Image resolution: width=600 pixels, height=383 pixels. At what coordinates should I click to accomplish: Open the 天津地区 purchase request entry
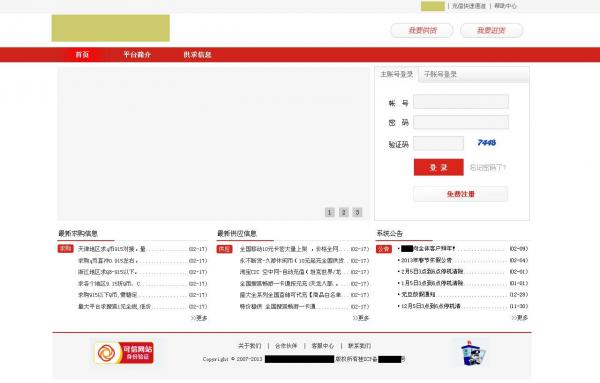tap(112, 249)
